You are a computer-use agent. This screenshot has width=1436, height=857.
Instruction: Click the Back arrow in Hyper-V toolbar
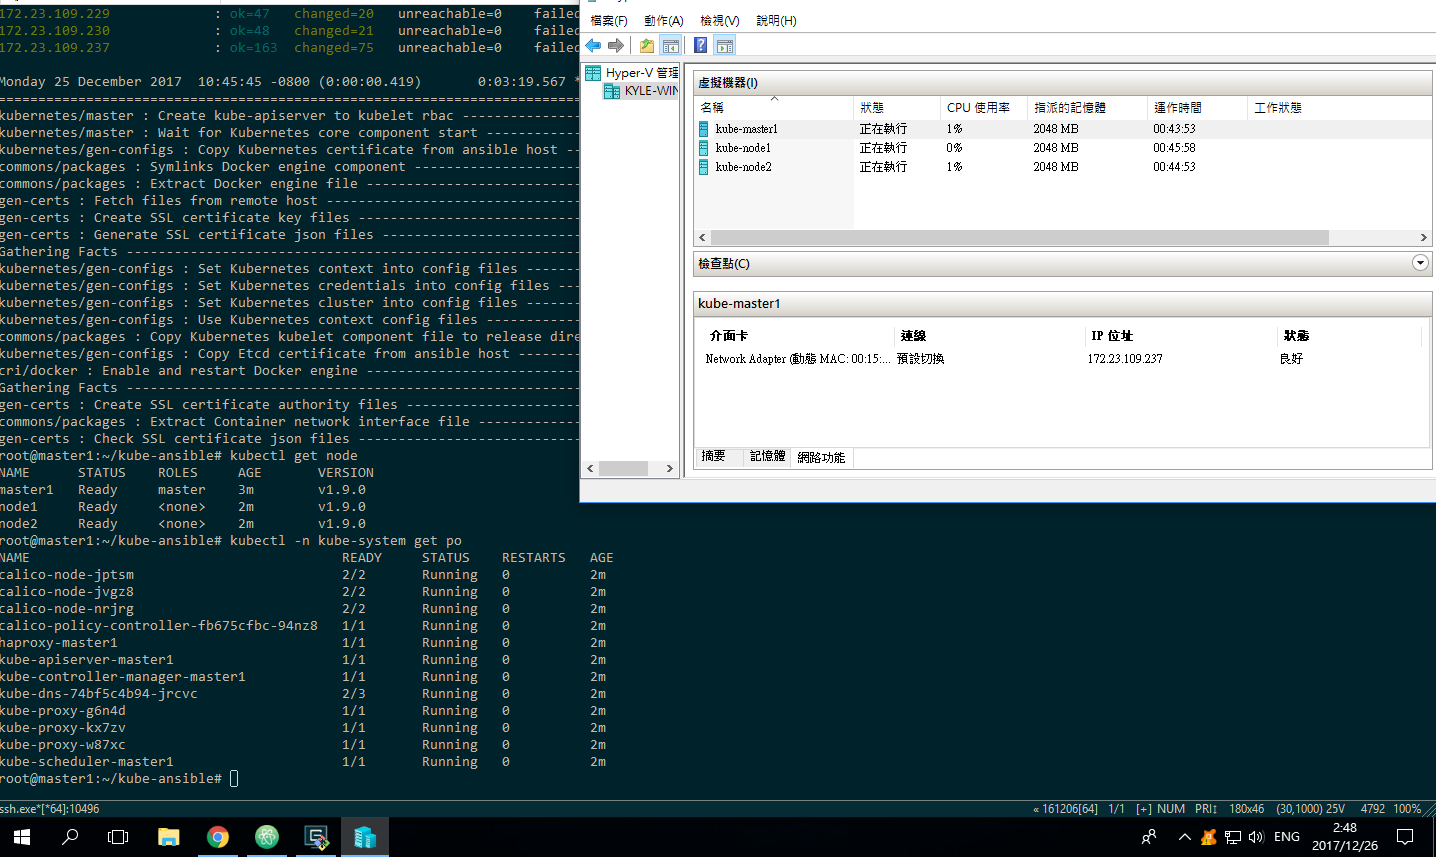point(594,45)
